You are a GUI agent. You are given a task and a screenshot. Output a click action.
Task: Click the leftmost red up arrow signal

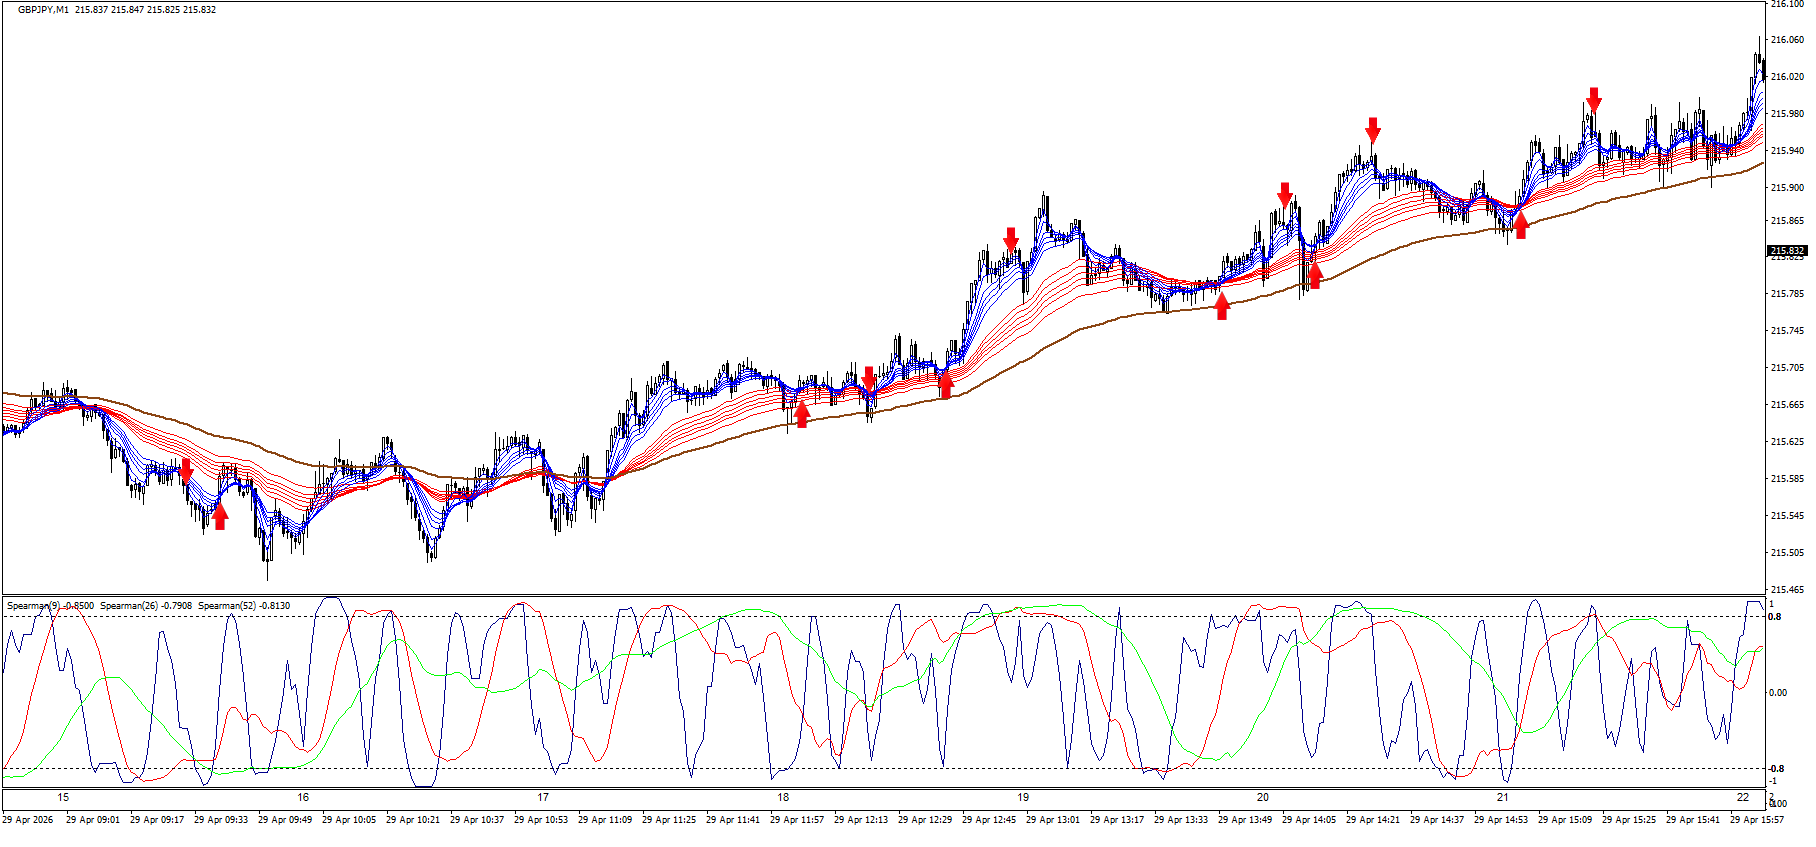click(x=220, y=516)
